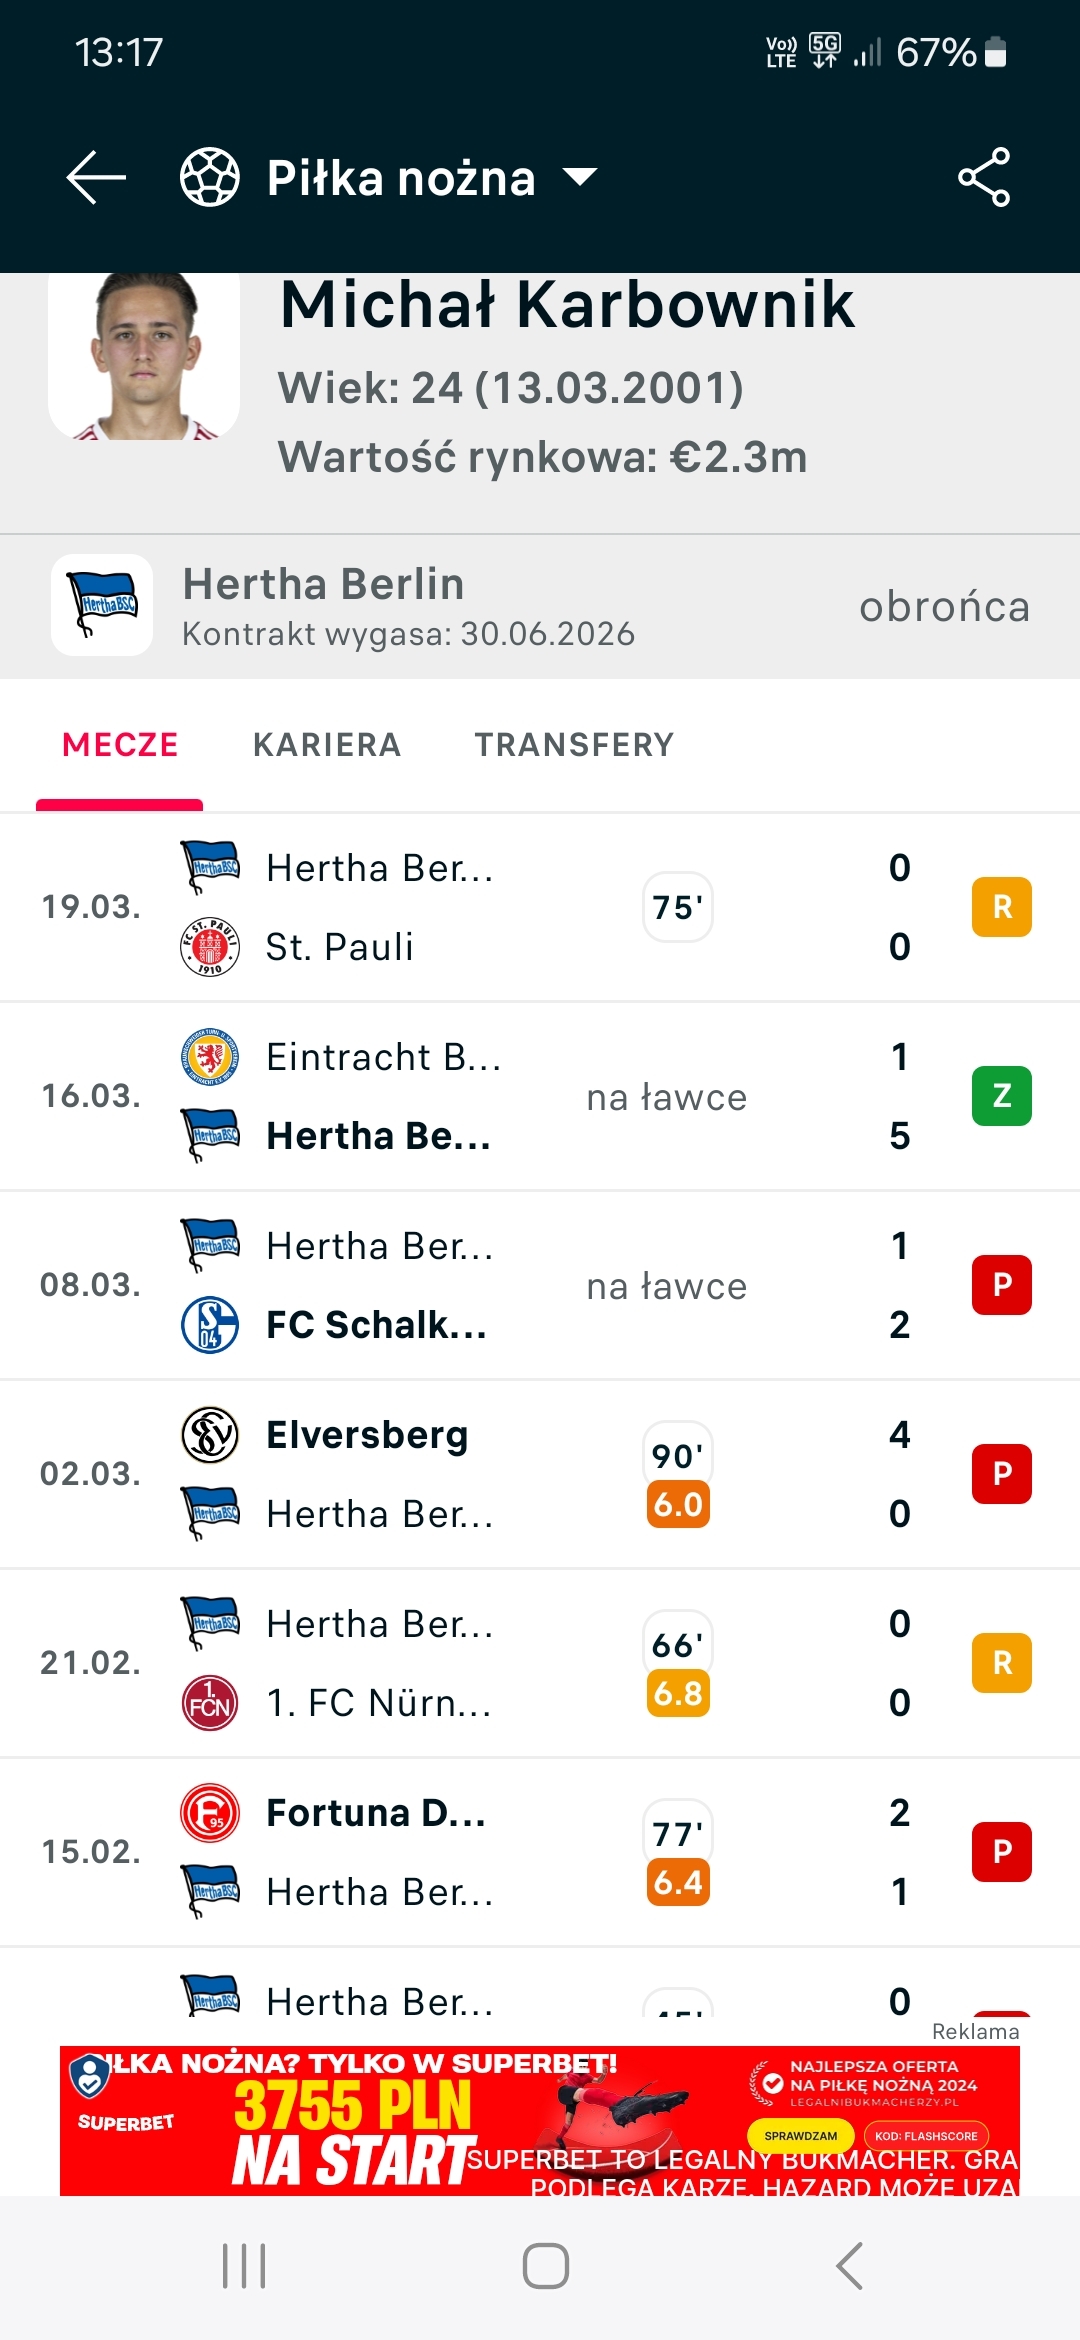
Task: Open the Hertha Berlin team link
Action: tap(324, 584)
